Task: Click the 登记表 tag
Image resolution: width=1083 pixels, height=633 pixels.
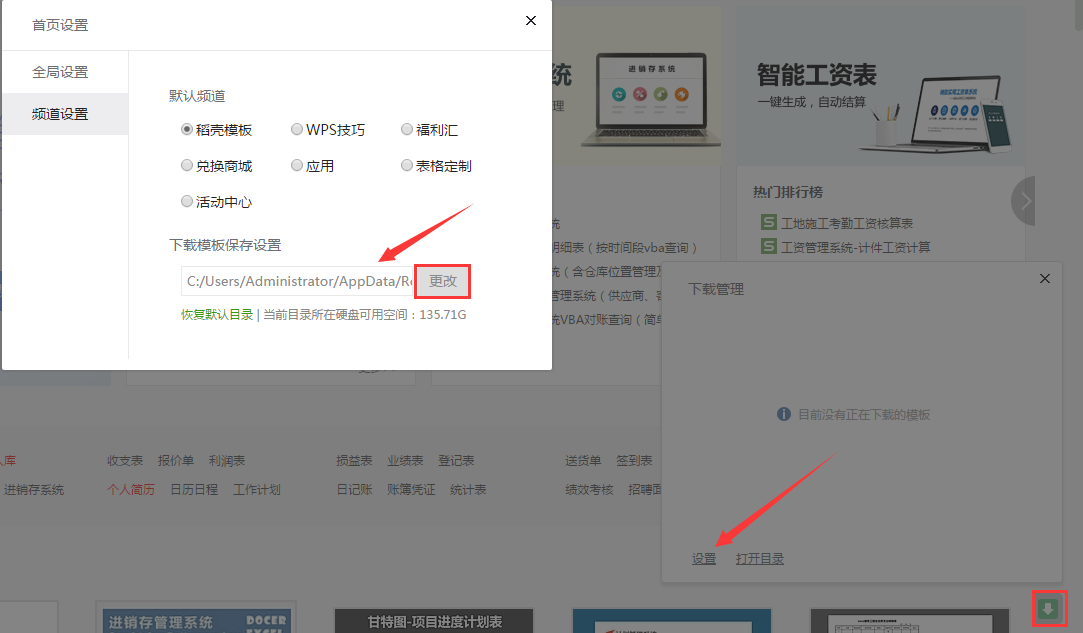Action: pyautogui.click(x=456, y=460)
